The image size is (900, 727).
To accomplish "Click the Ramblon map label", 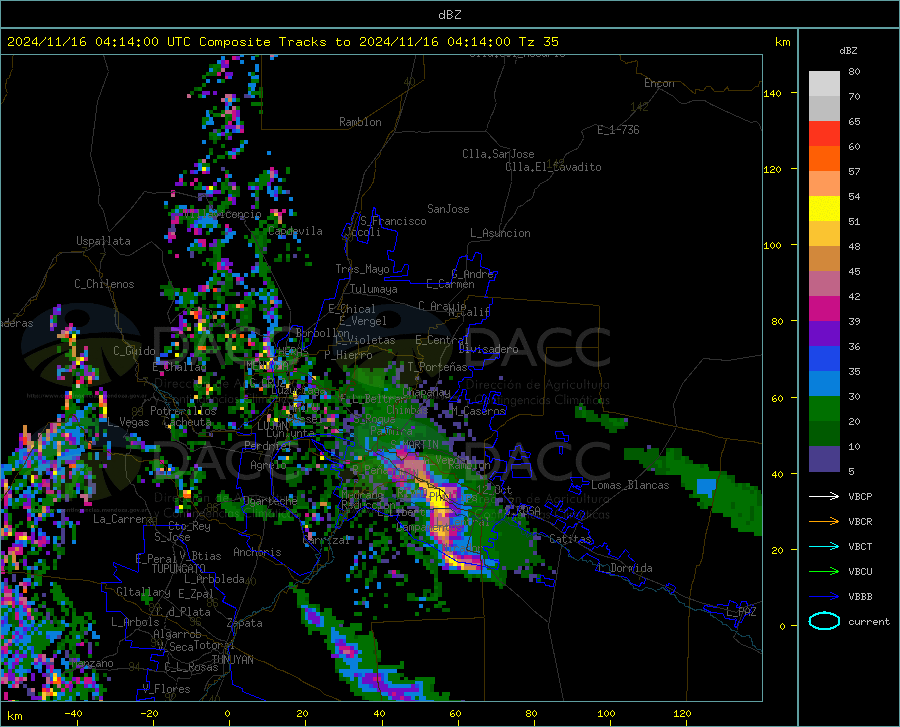I will point(360,122).
